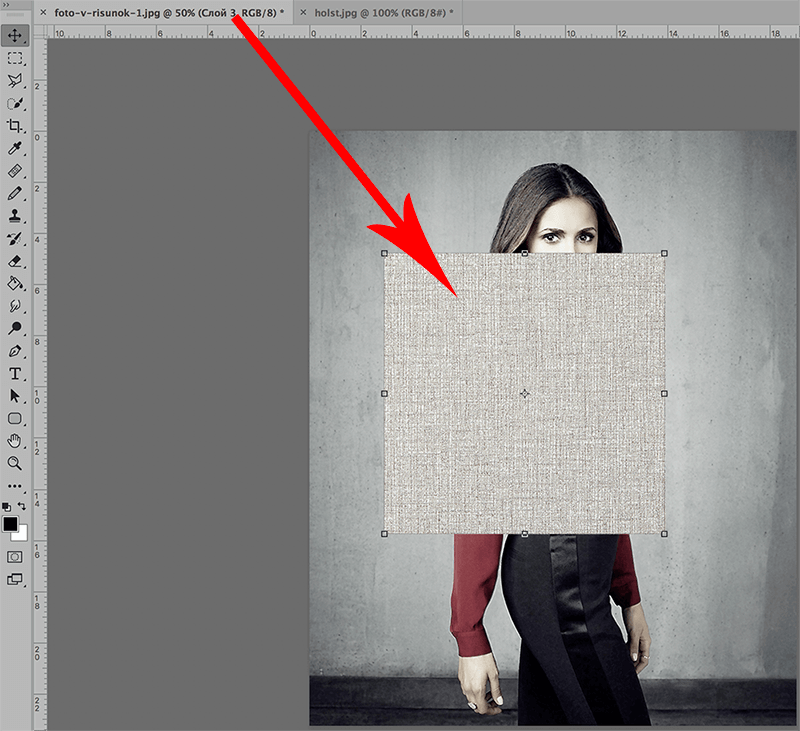
Task: Pick the Polygonal Lasso tool
Action: 15,81
